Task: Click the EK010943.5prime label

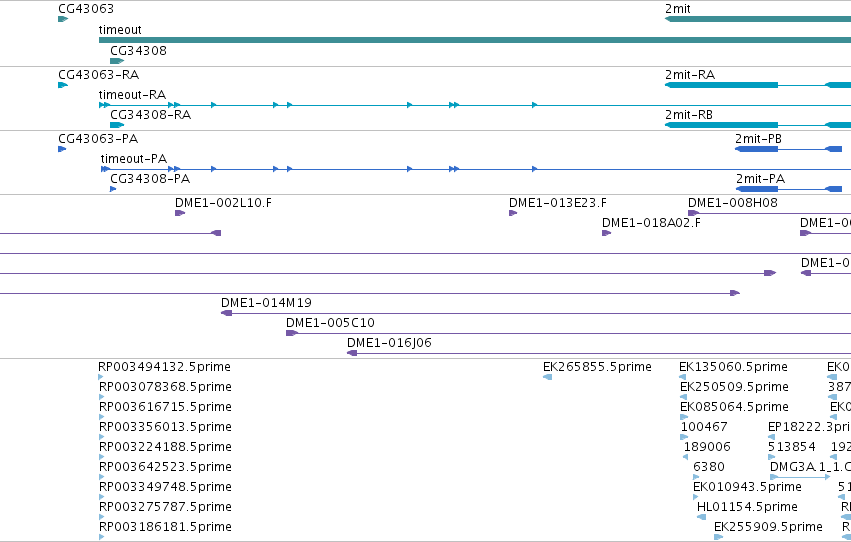Action: point(747,487)
